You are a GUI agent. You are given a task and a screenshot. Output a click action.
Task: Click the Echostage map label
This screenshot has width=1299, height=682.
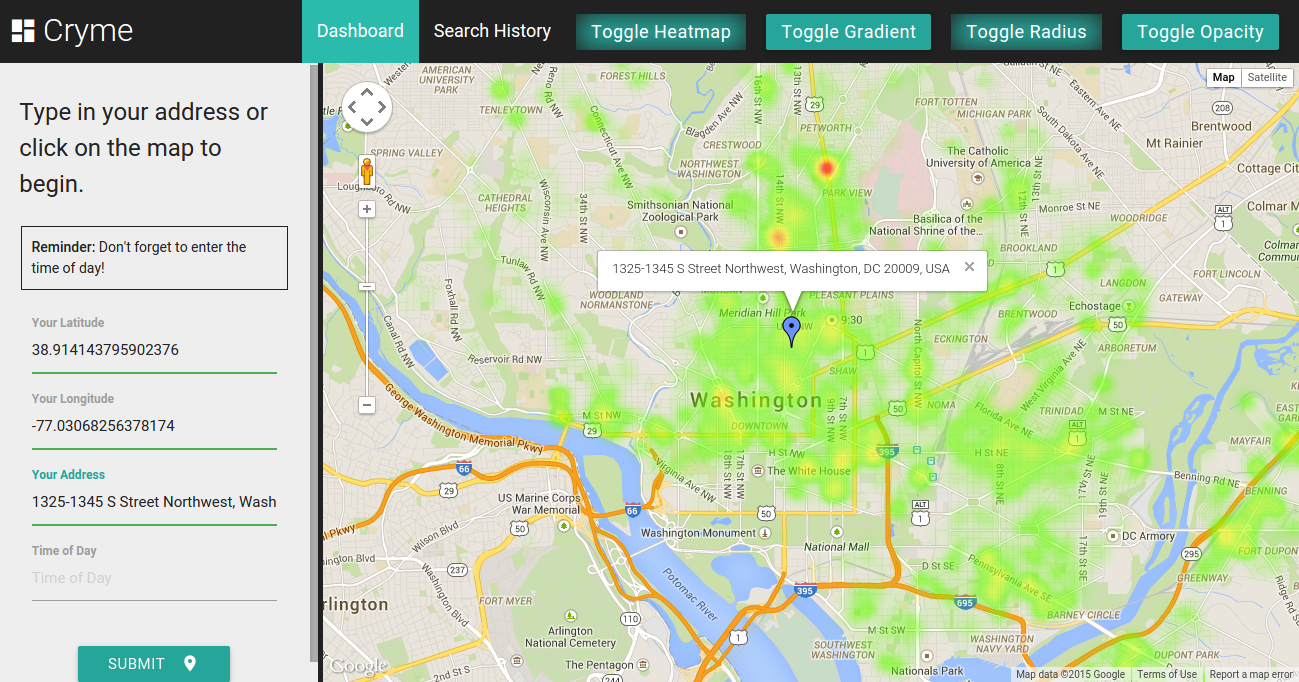coord(1095,306)
